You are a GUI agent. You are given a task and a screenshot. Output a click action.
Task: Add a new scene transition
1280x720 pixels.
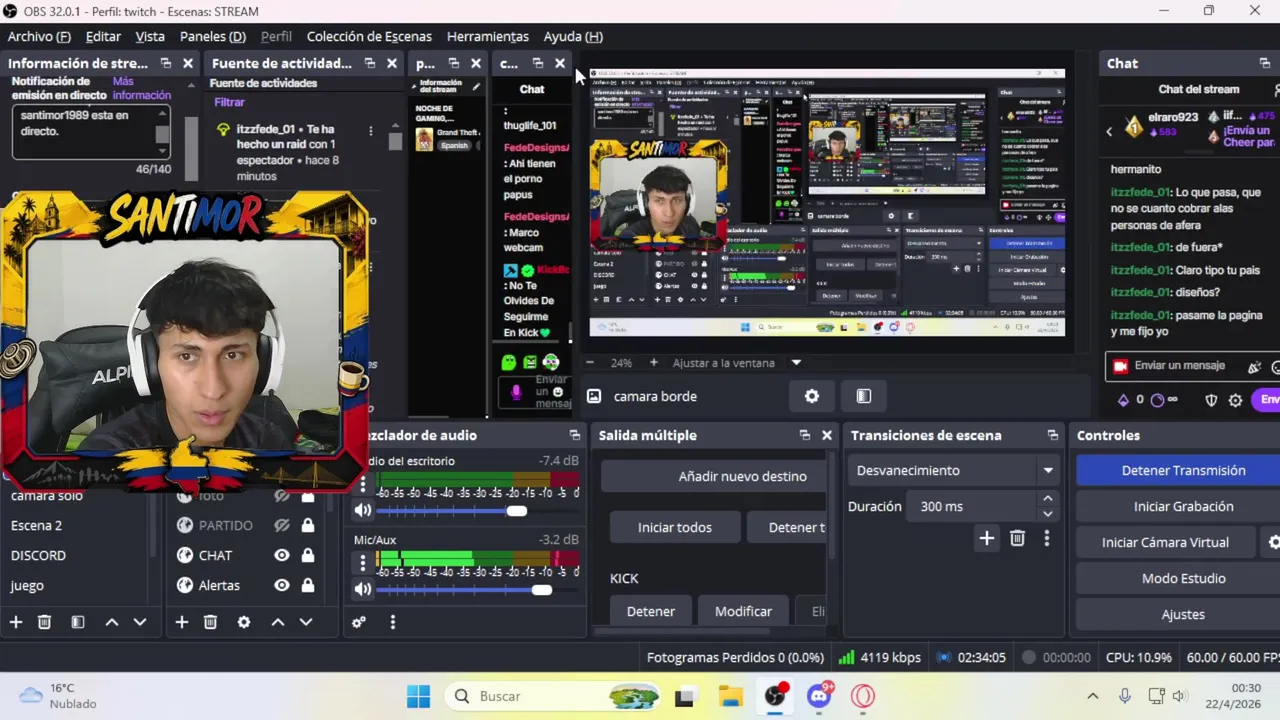point(987,538)
